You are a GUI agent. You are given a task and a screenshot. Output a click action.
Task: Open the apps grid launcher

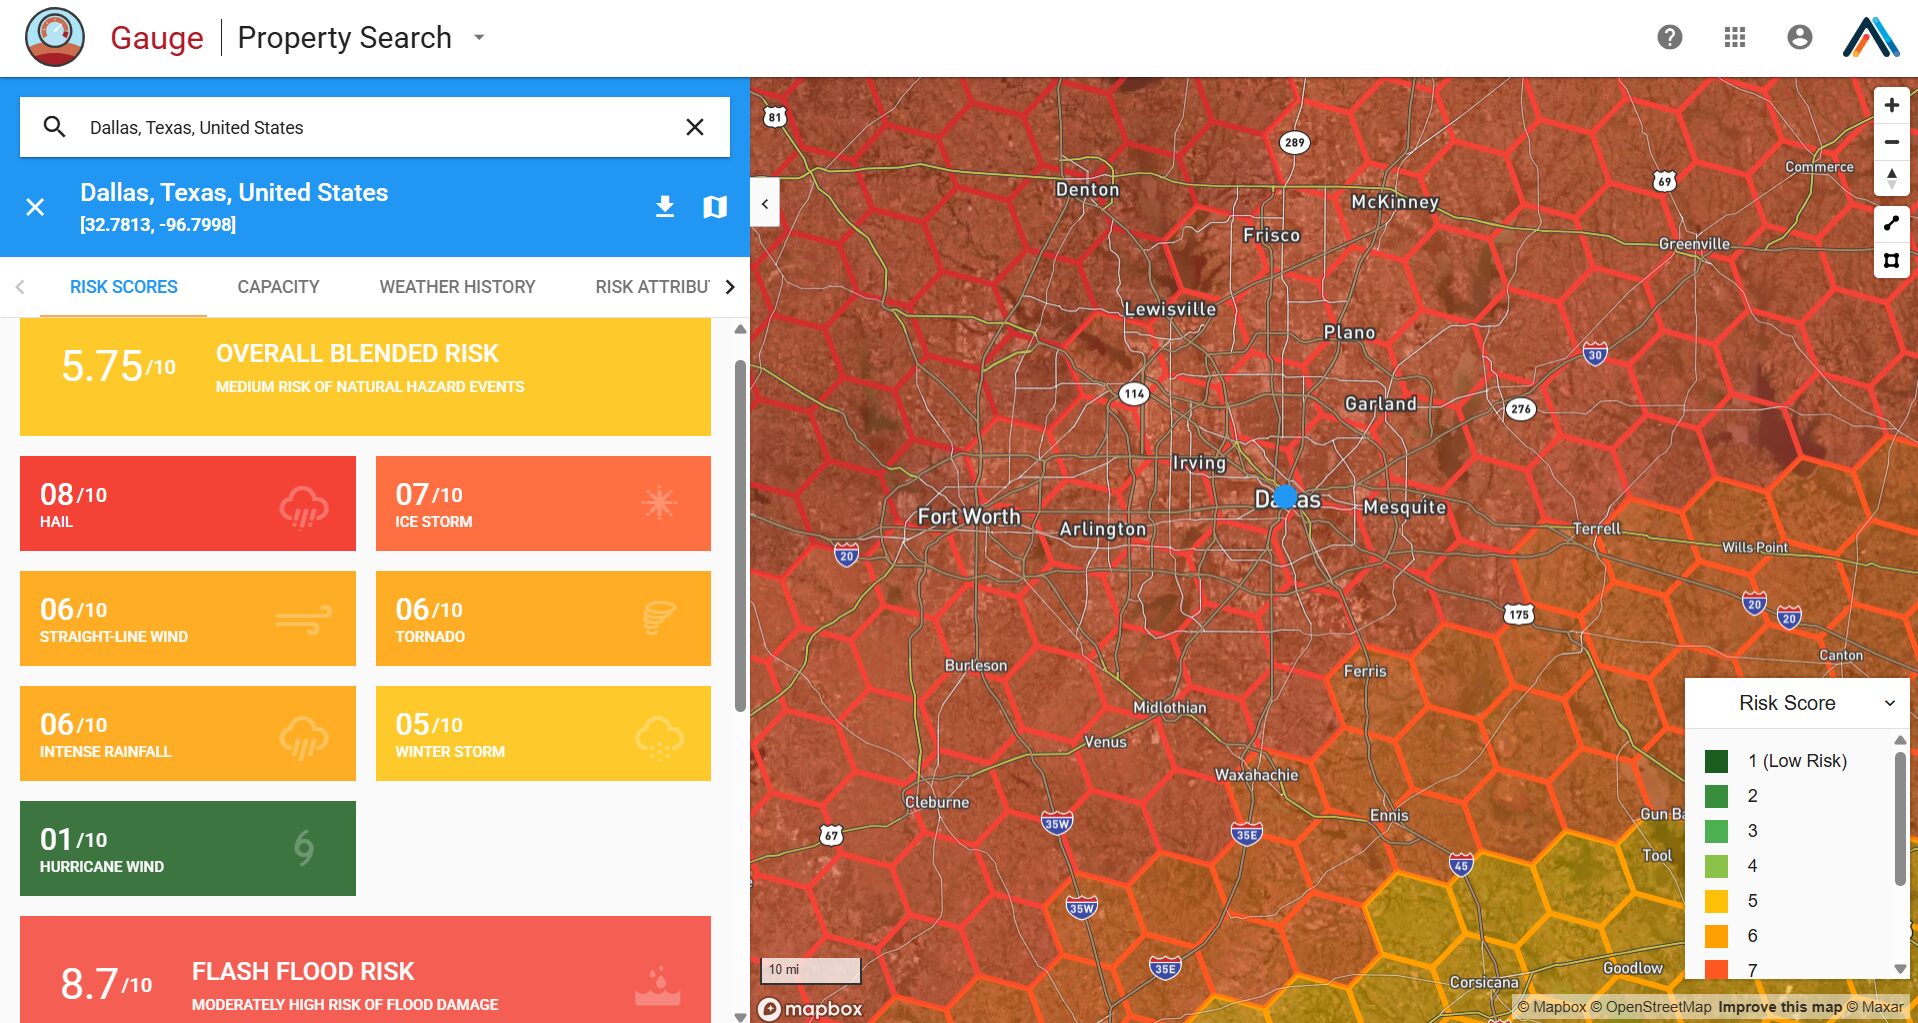(1734, 37)
